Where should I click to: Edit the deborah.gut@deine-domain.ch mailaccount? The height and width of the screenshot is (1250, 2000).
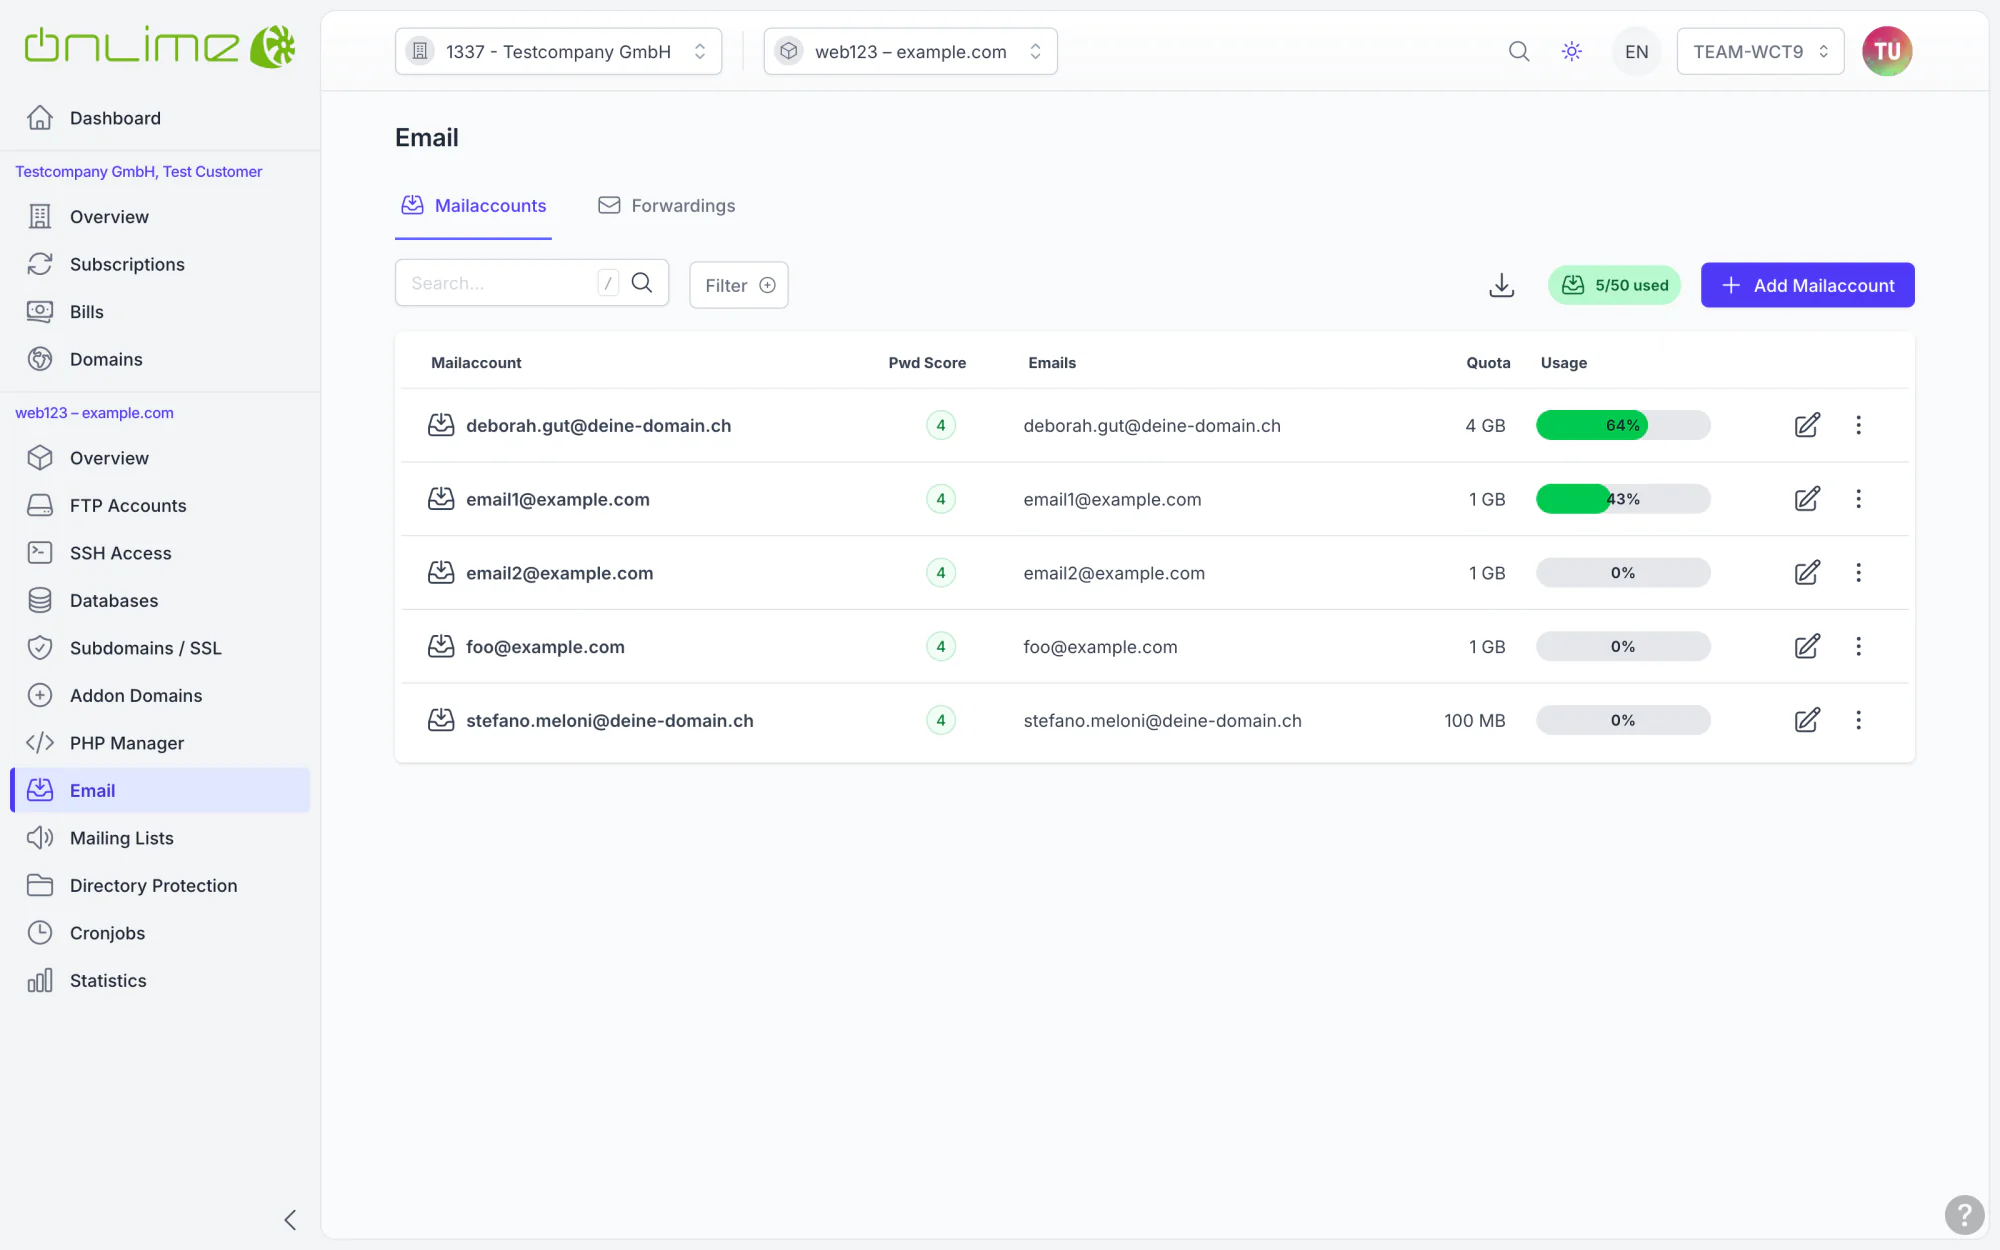[1807, 425]
